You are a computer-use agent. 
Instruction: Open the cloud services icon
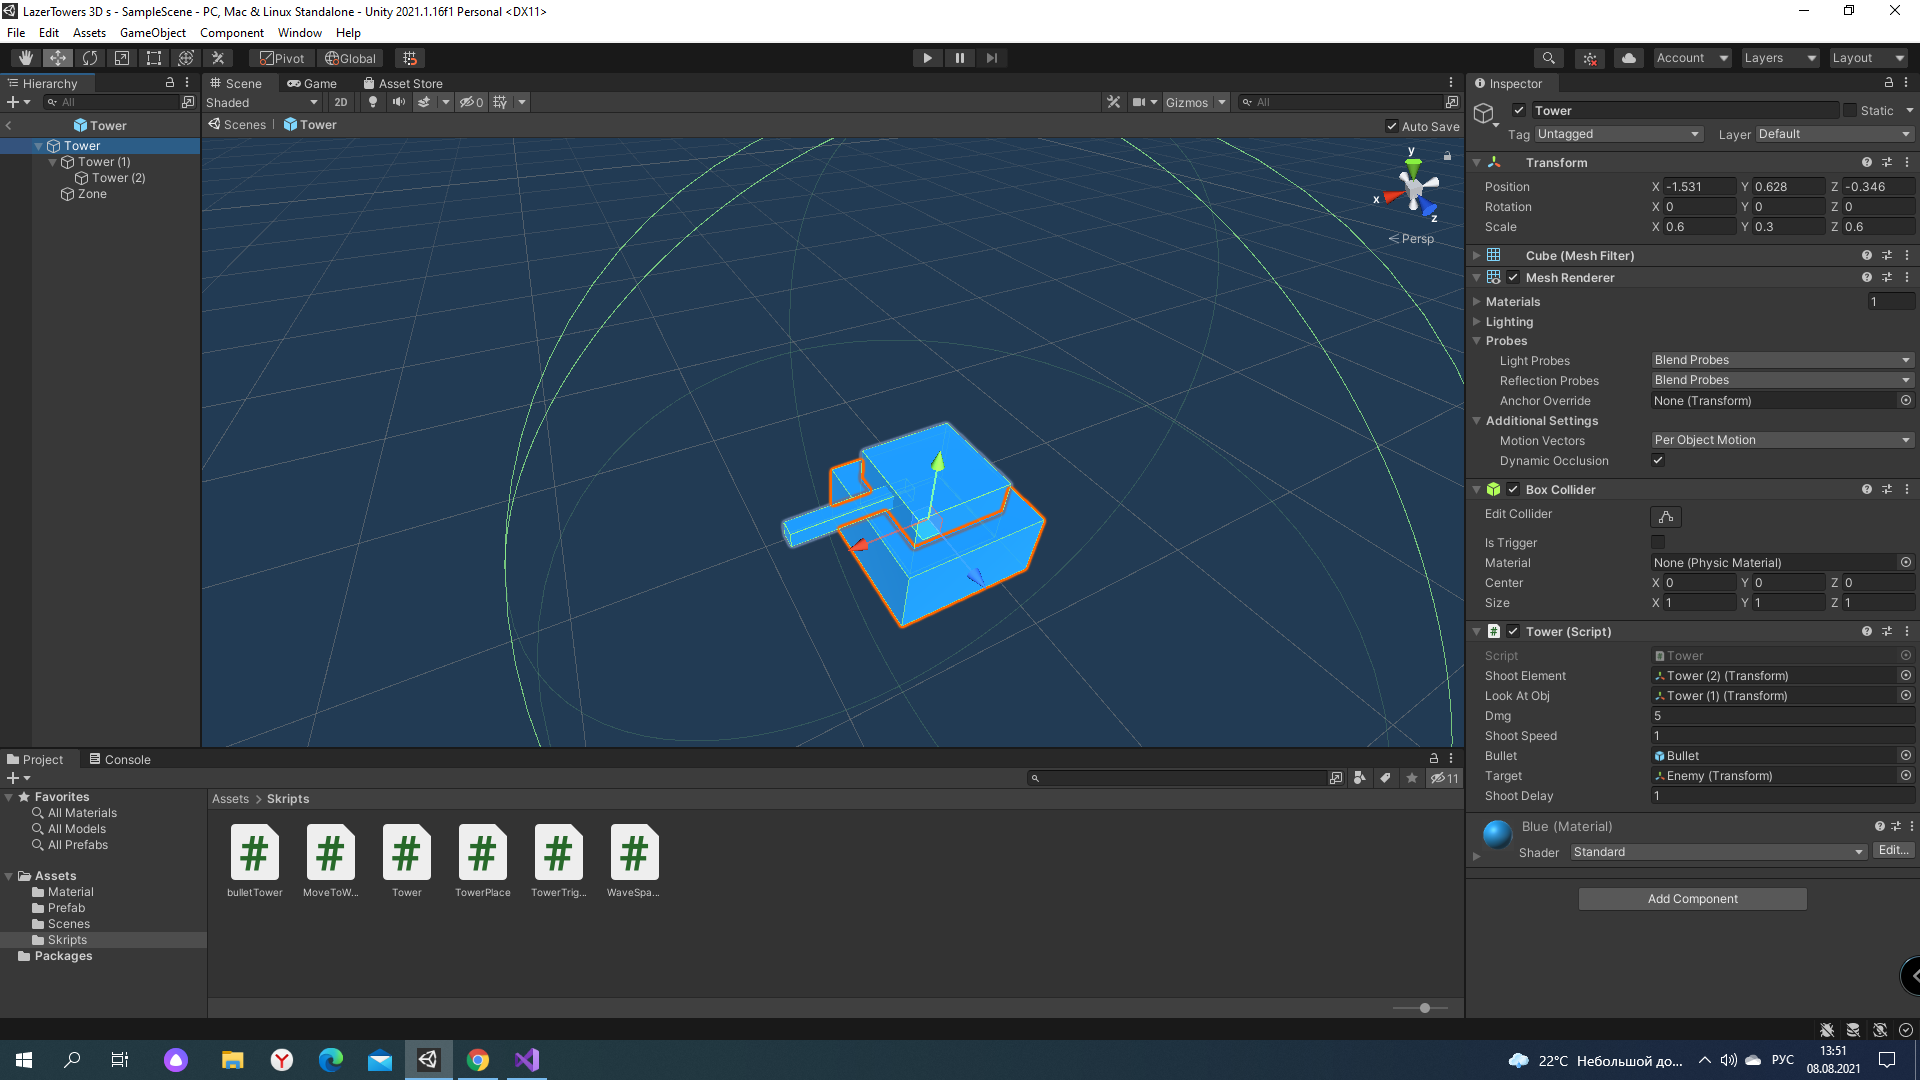click(1628, 58)
